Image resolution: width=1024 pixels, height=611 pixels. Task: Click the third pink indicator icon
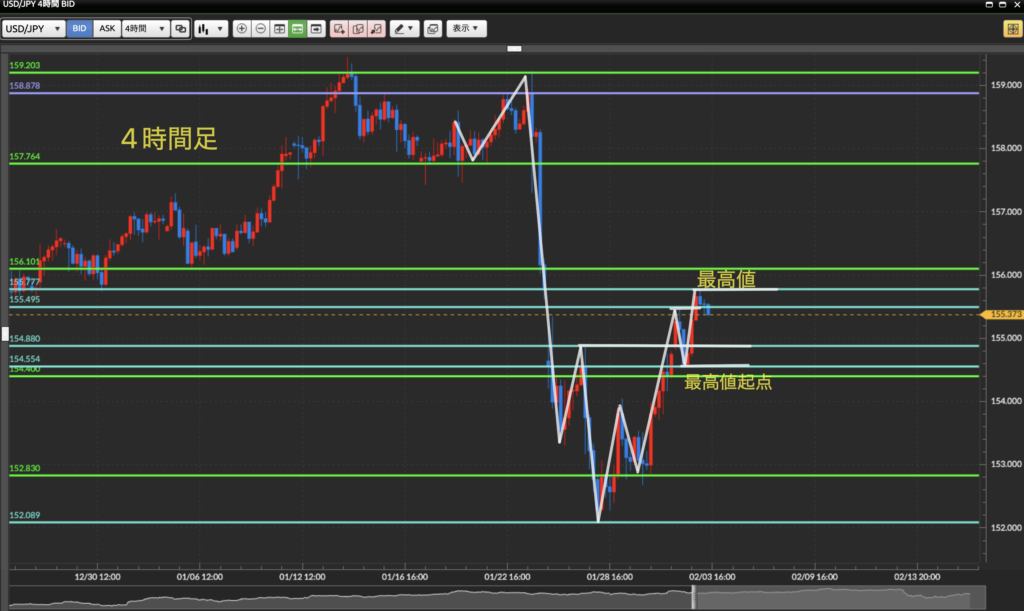pyautogui.click(x=376, y=29)
